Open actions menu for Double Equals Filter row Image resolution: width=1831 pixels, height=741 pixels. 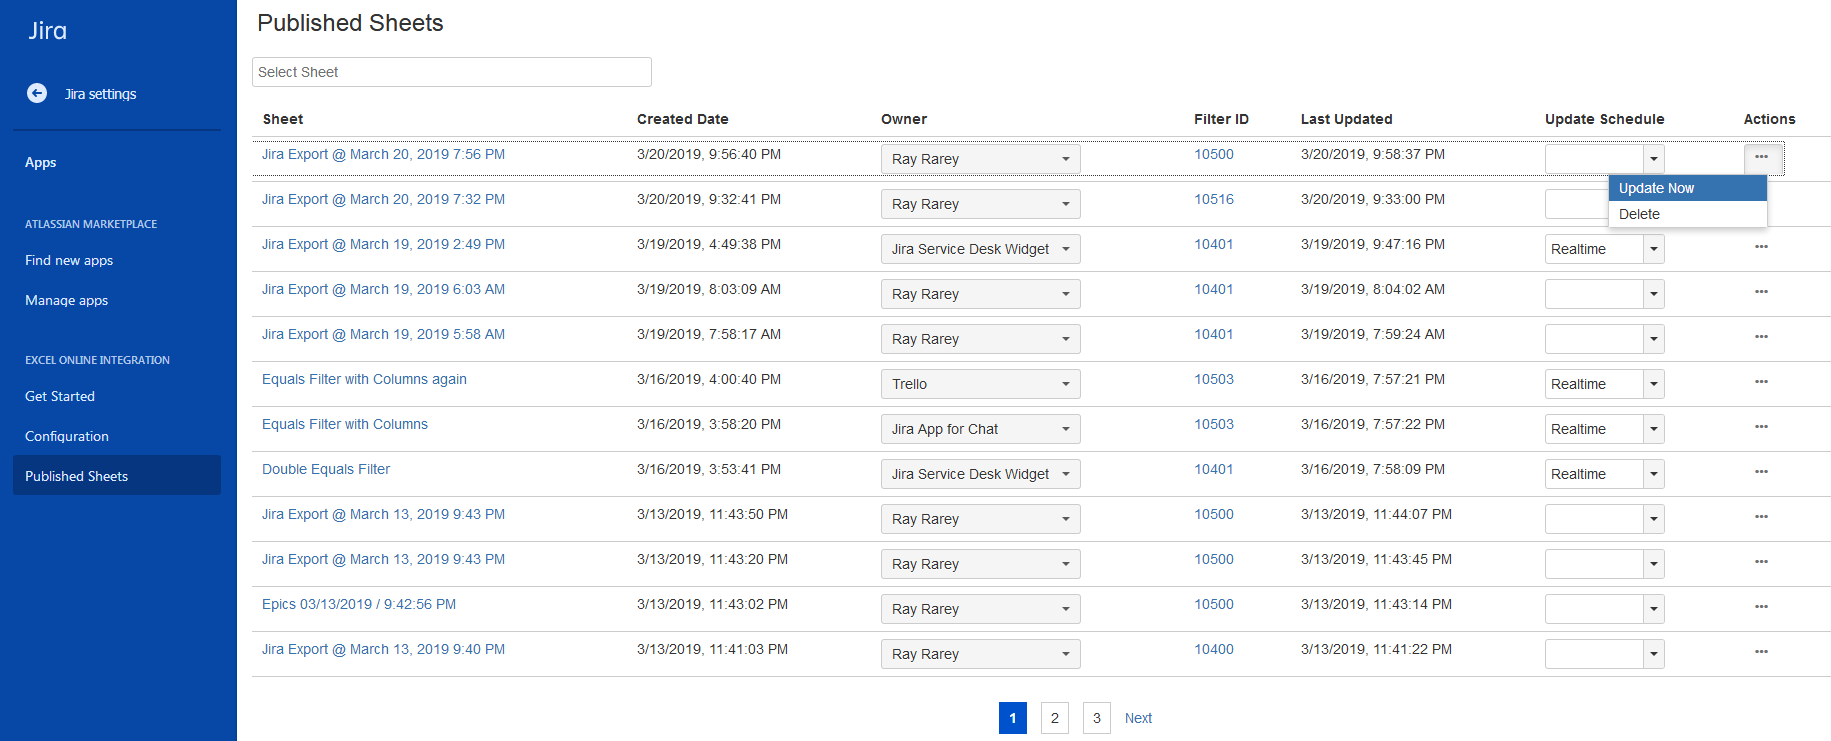click(1761, 471)
